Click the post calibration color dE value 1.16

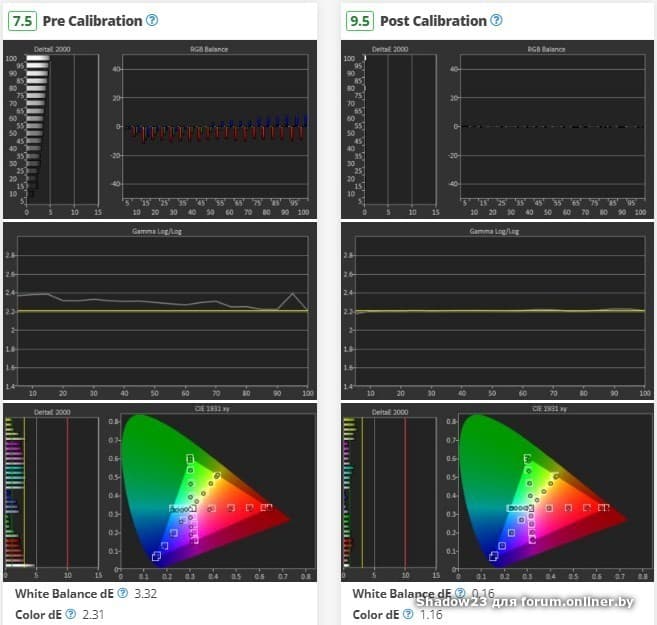point(431,615)
